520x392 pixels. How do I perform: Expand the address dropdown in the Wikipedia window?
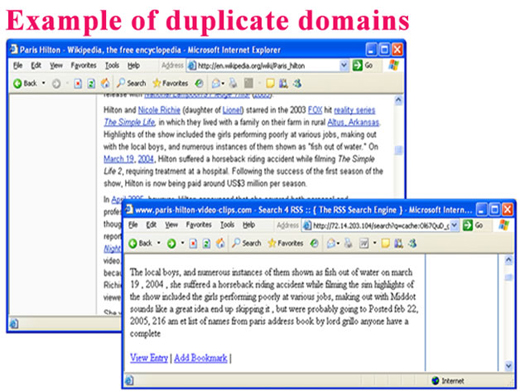click(344, 66)
